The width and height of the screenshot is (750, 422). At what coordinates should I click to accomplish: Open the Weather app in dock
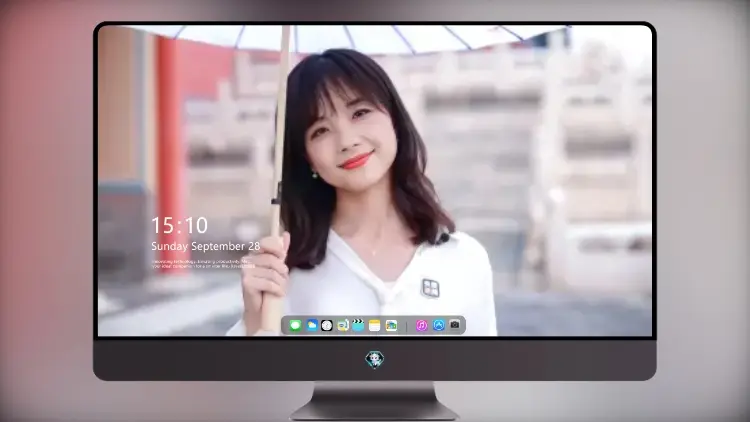coord(312,325)
